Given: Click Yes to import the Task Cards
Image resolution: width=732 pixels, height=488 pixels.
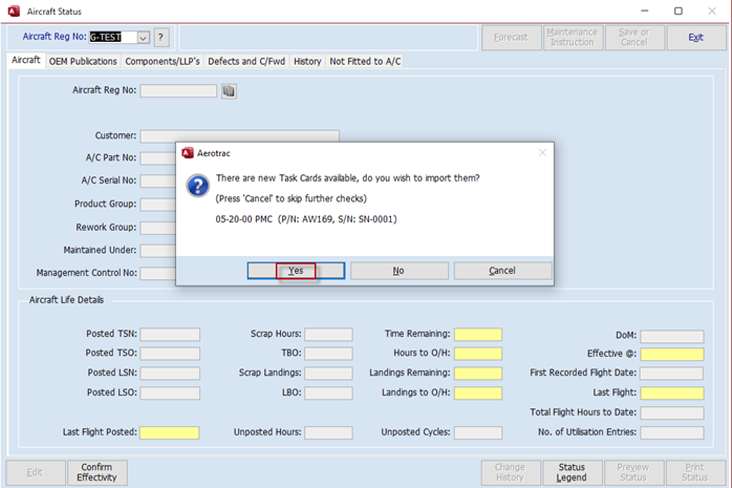Looking at the screenshot, I should coord(296,270).
